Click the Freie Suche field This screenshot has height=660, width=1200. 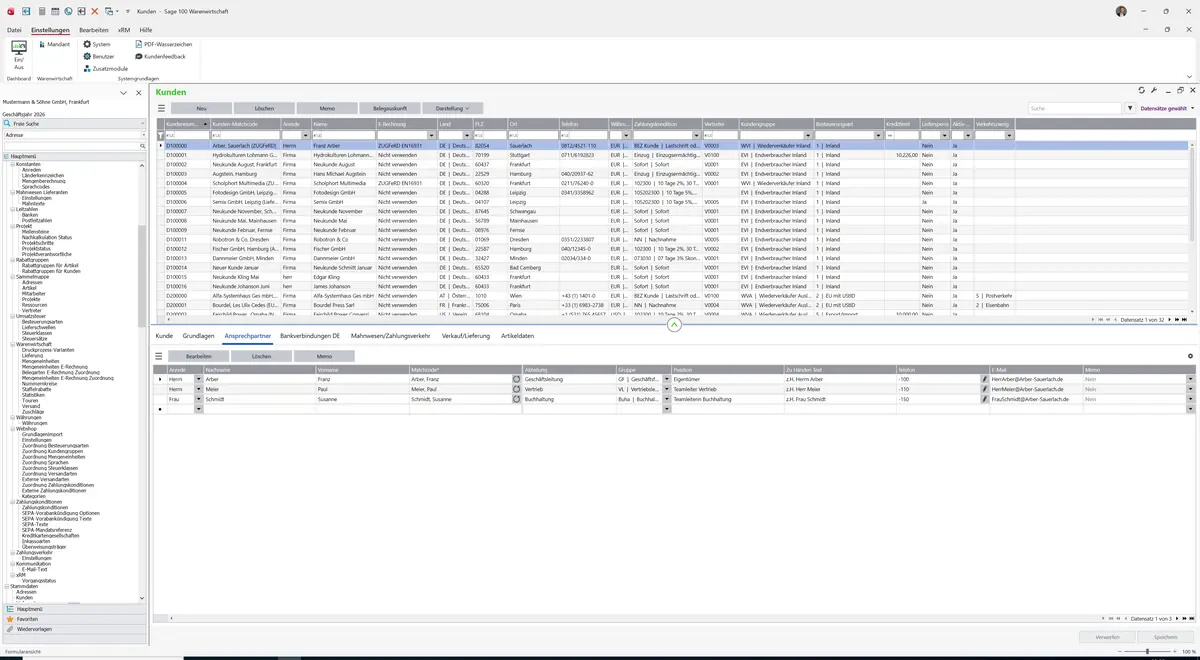[x=74, y=123]
